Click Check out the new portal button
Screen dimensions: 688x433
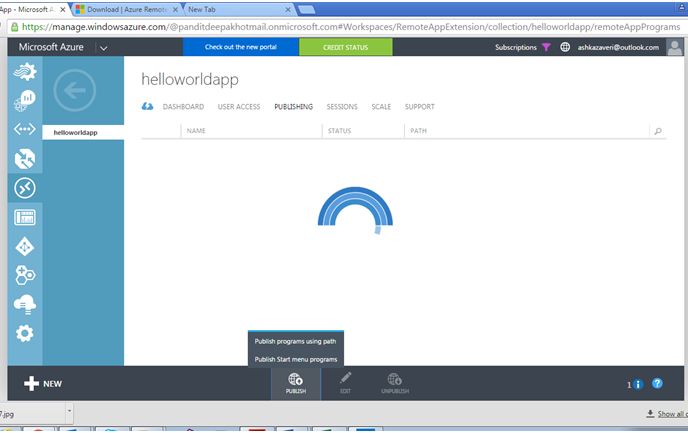tap(241, 47)
